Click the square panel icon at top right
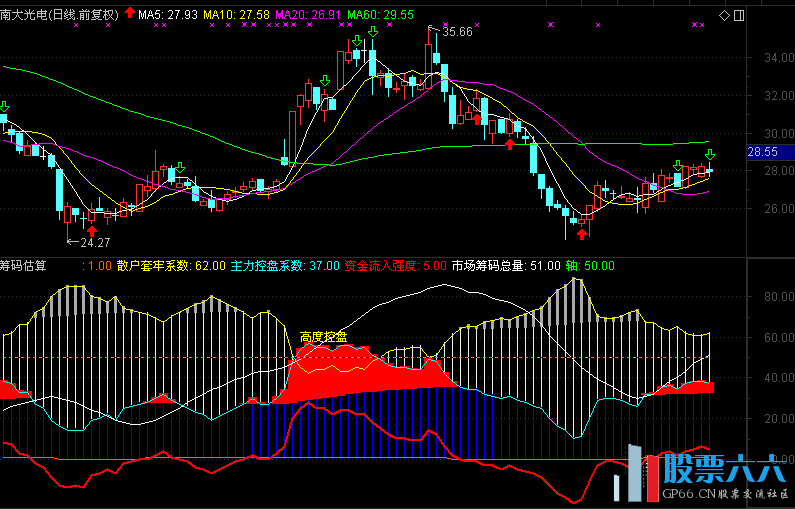This screenshot has height=509, width=795. pyautogui.click(x=738, y=15)
